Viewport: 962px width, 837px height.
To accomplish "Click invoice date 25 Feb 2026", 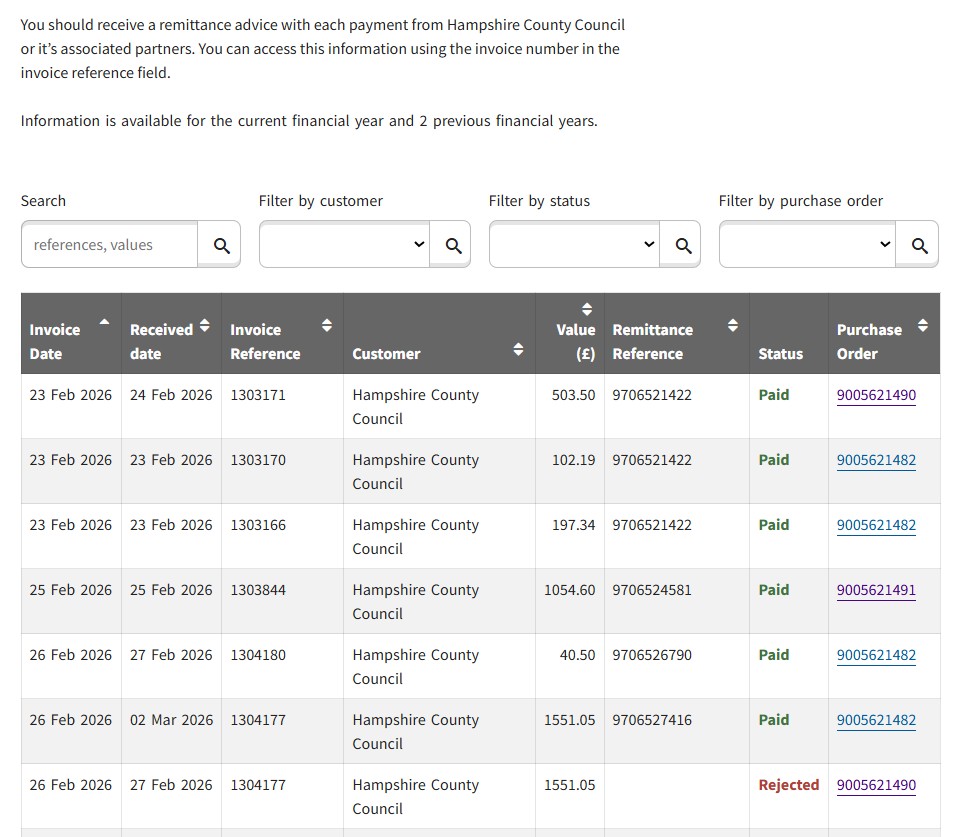I will tap(71, 590).
